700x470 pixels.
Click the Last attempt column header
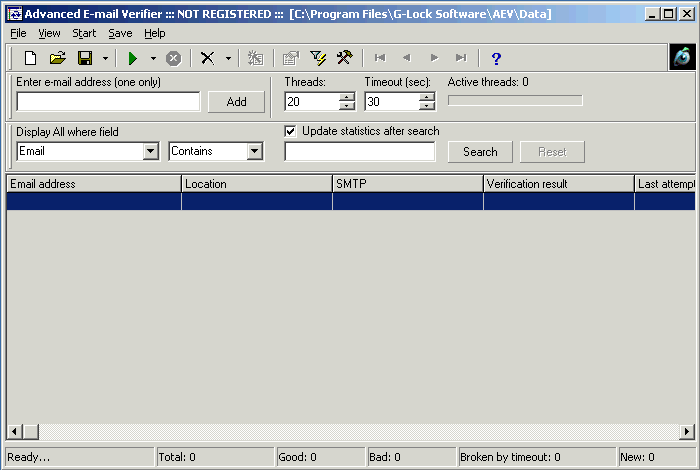[665, 184]
